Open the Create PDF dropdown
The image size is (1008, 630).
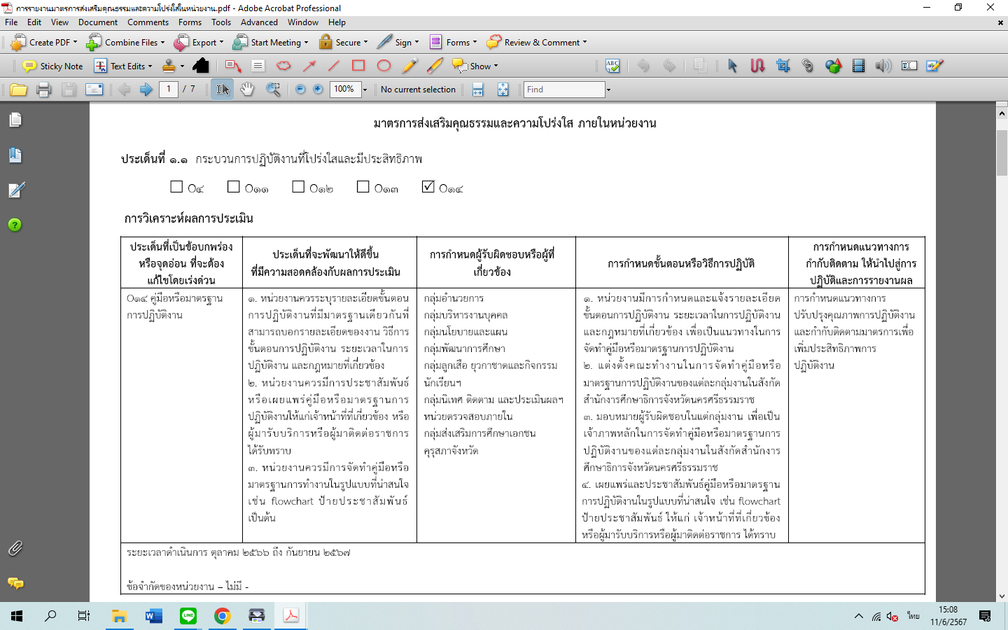pos(44,42)
